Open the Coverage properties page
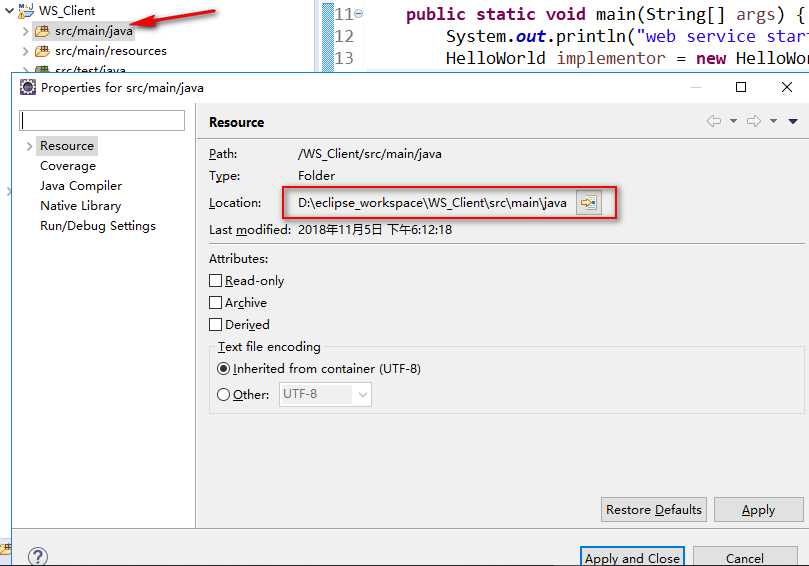Viewport: 809px width, 566px height. 68,166
